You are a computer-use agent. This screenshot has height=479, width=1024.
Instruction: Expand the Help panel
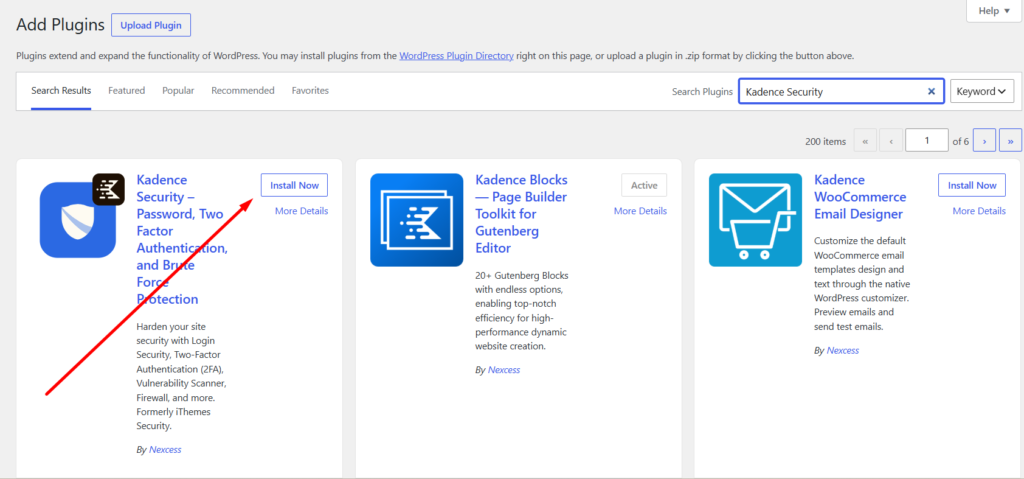pos(994,11)
